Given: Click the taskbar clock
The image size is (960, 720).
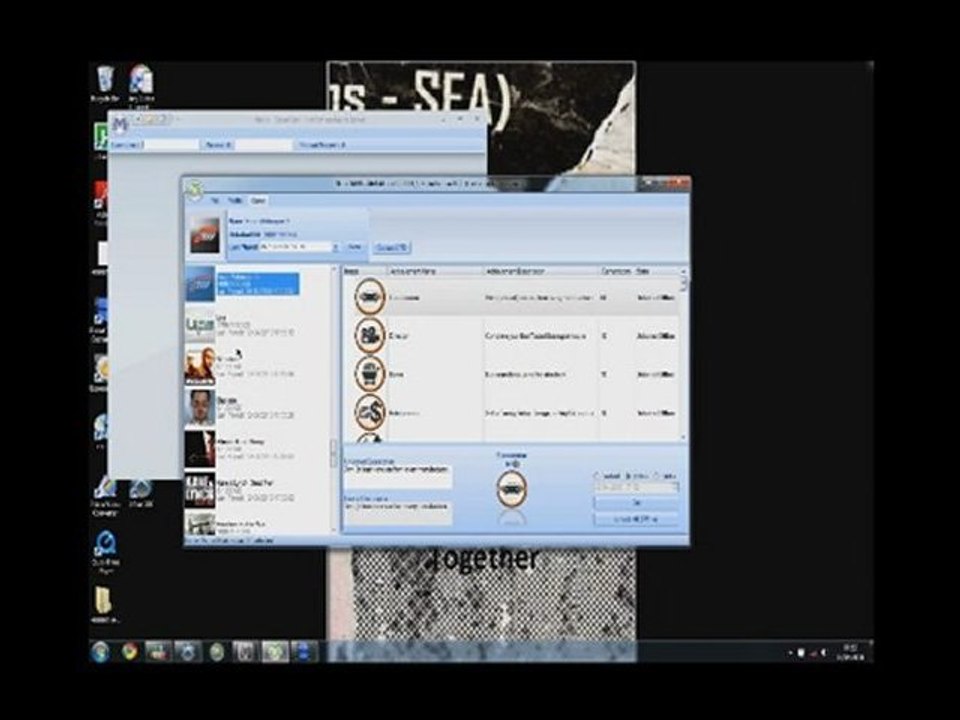Looking at the screenshot, I should click(852, 653).
